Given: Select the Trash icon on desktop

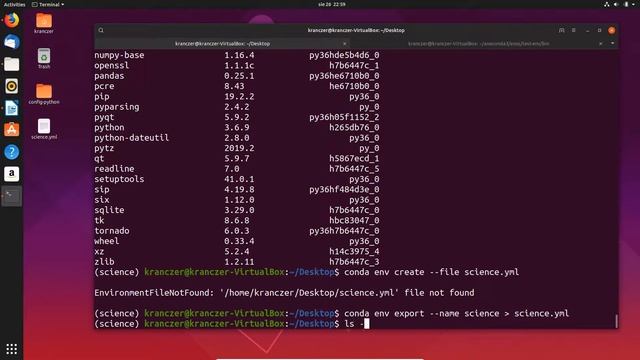Looking at the screenshot, I should [x=44, y=58].
